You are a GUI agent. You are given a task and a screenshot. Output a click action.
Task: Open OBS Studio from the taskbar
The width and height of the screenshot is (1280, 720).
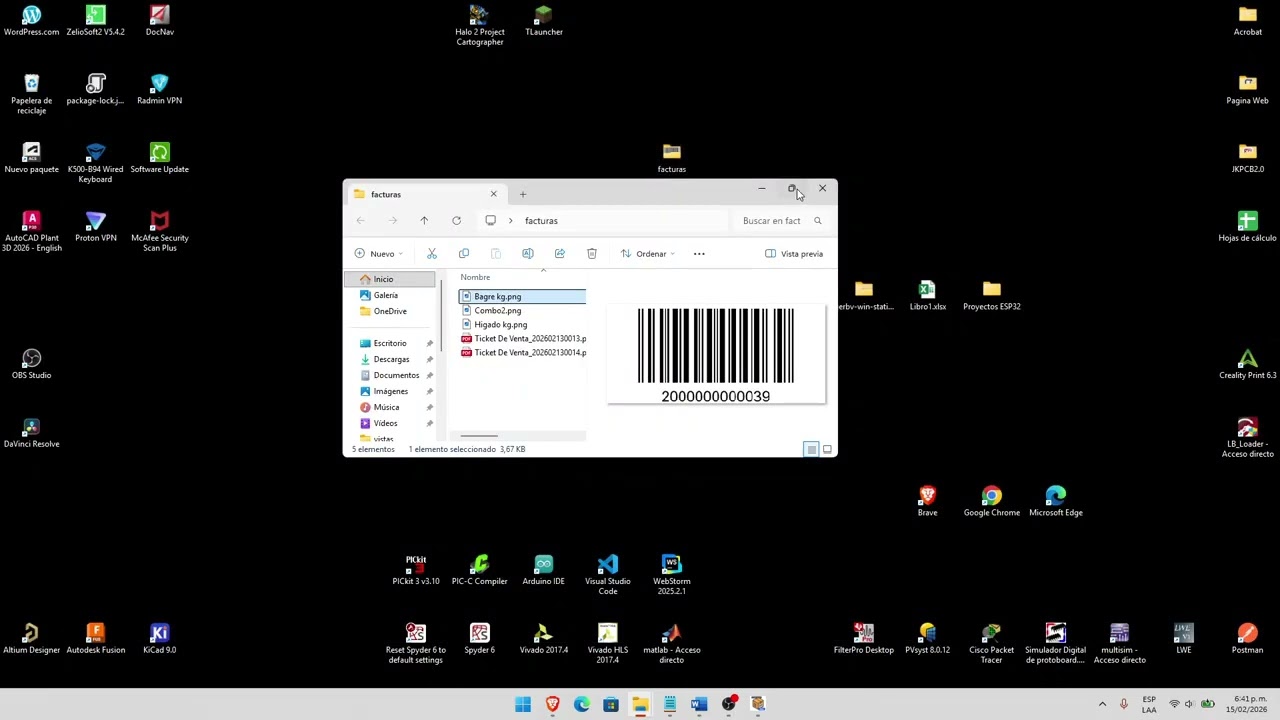(729, 705)
